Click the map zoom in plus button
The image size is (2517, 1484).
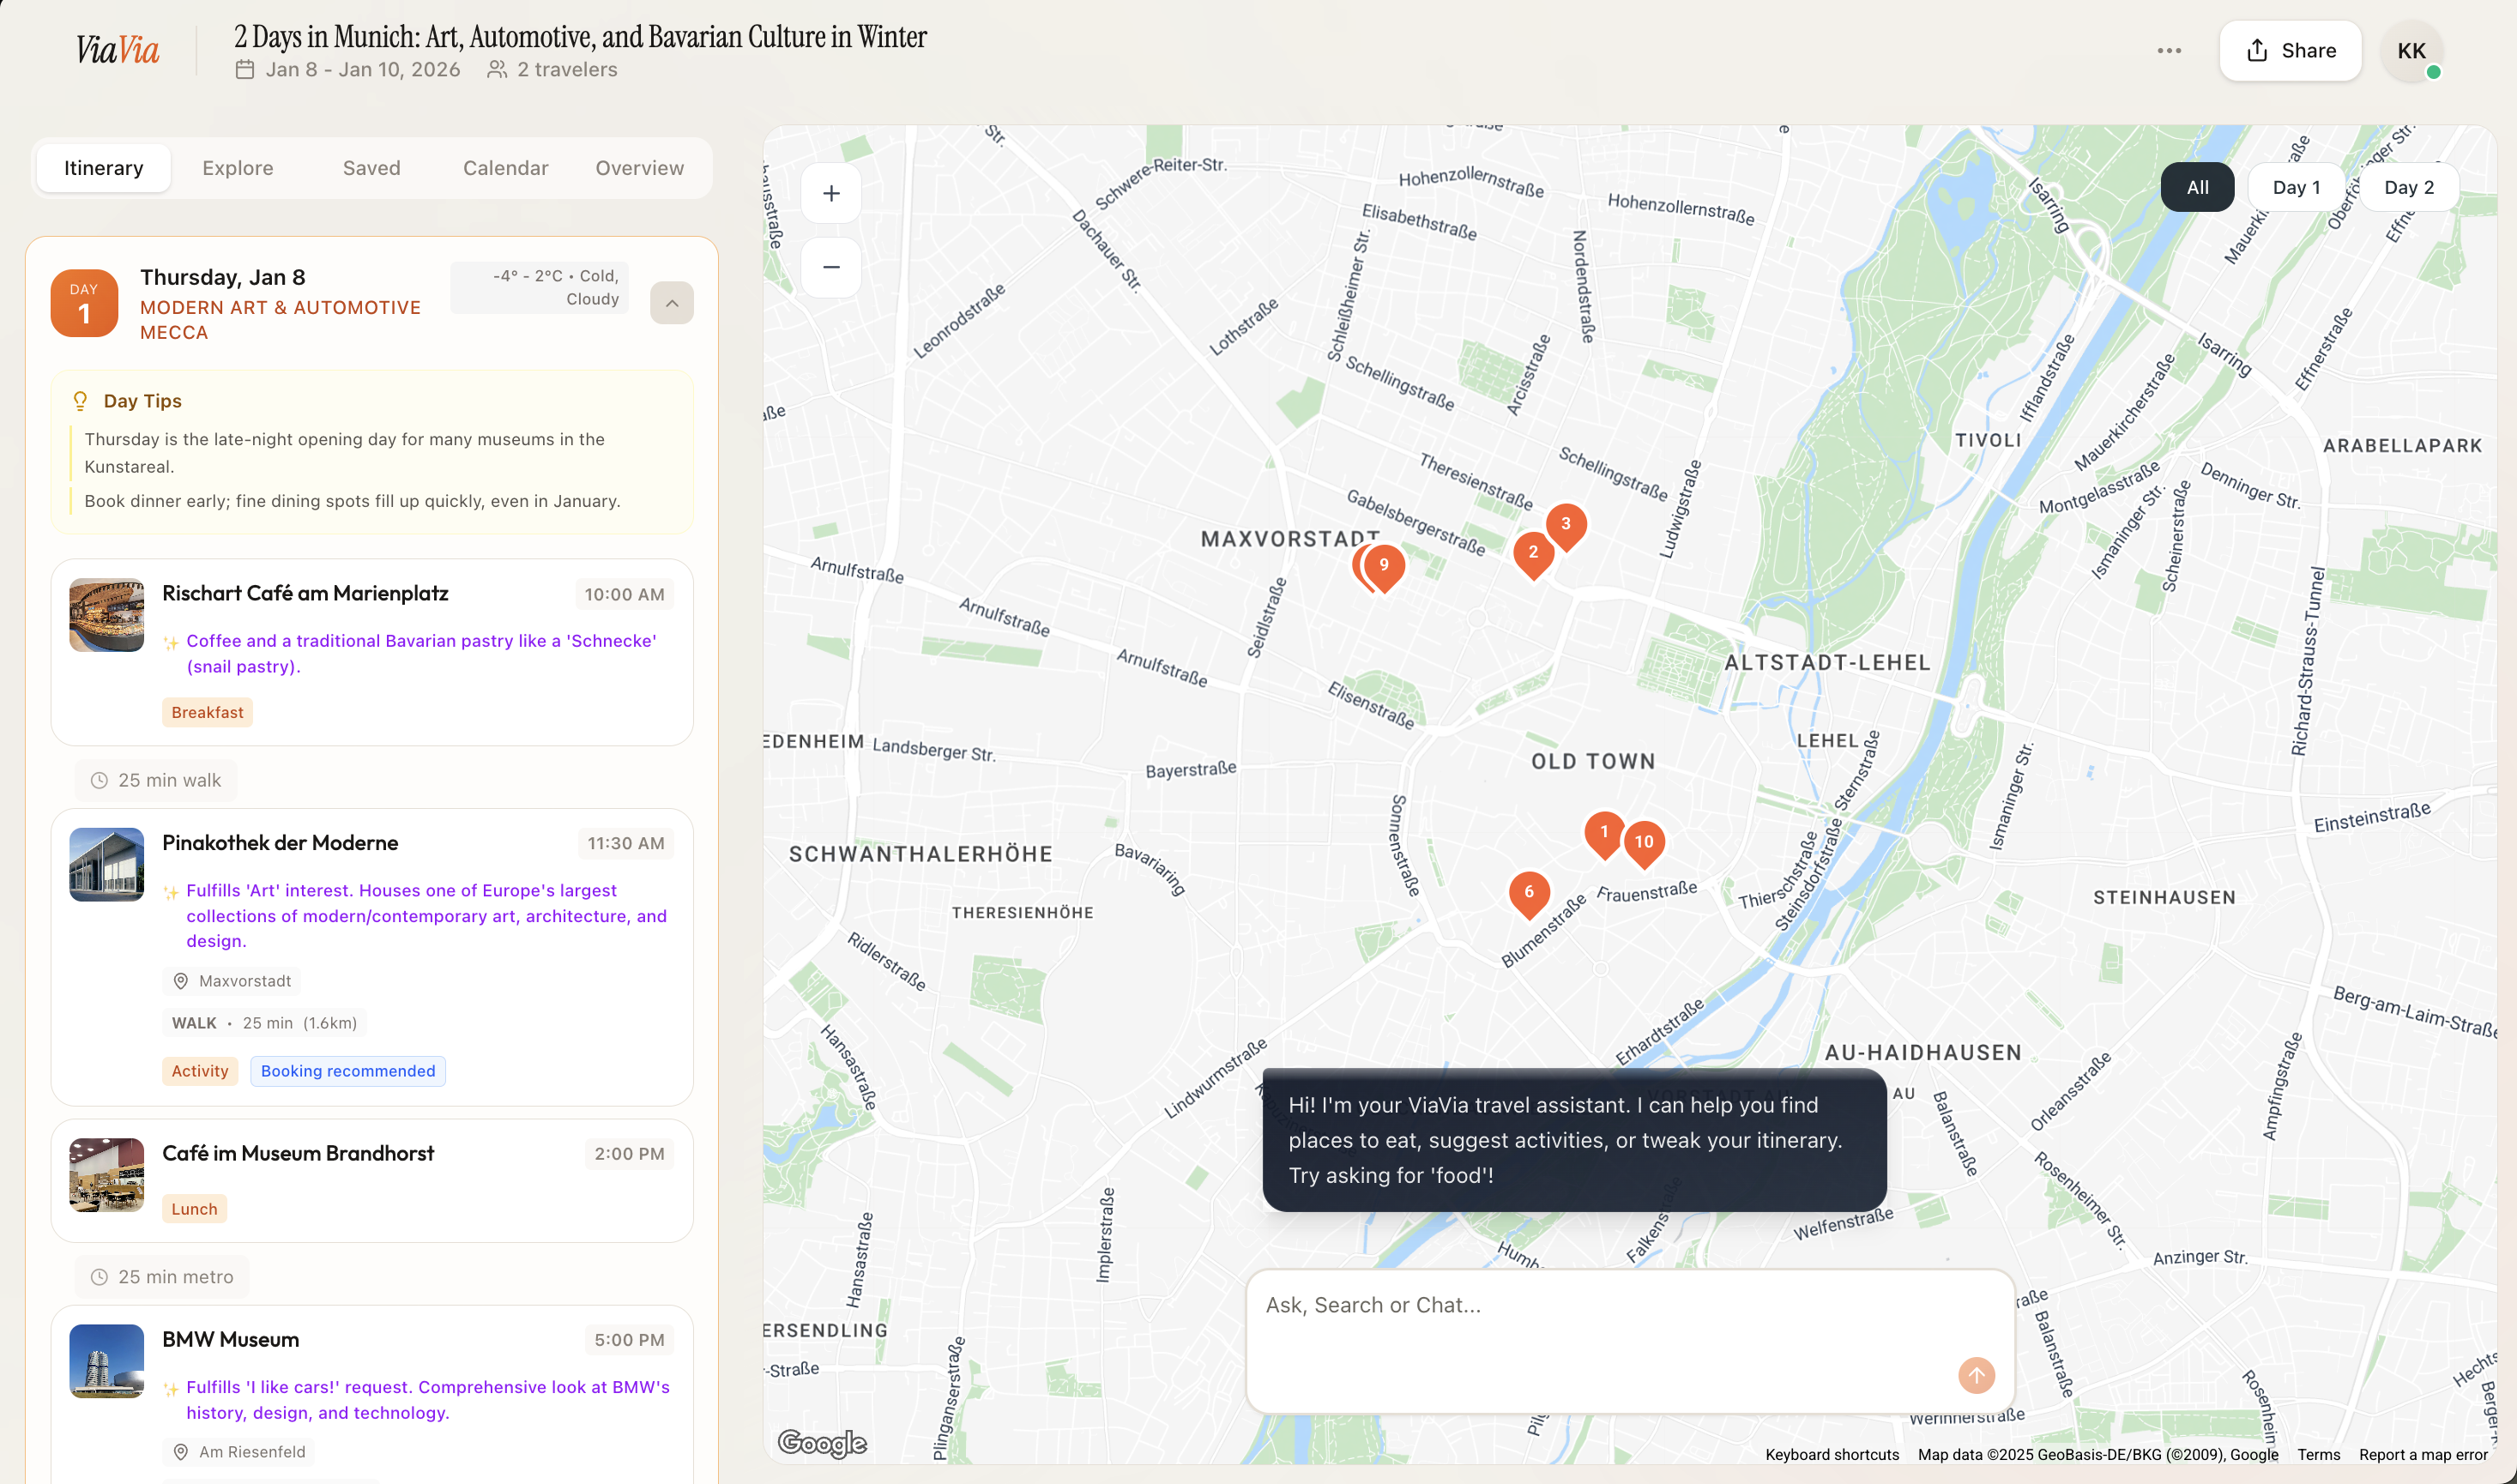pyautogui.click(x=830, y=194)
